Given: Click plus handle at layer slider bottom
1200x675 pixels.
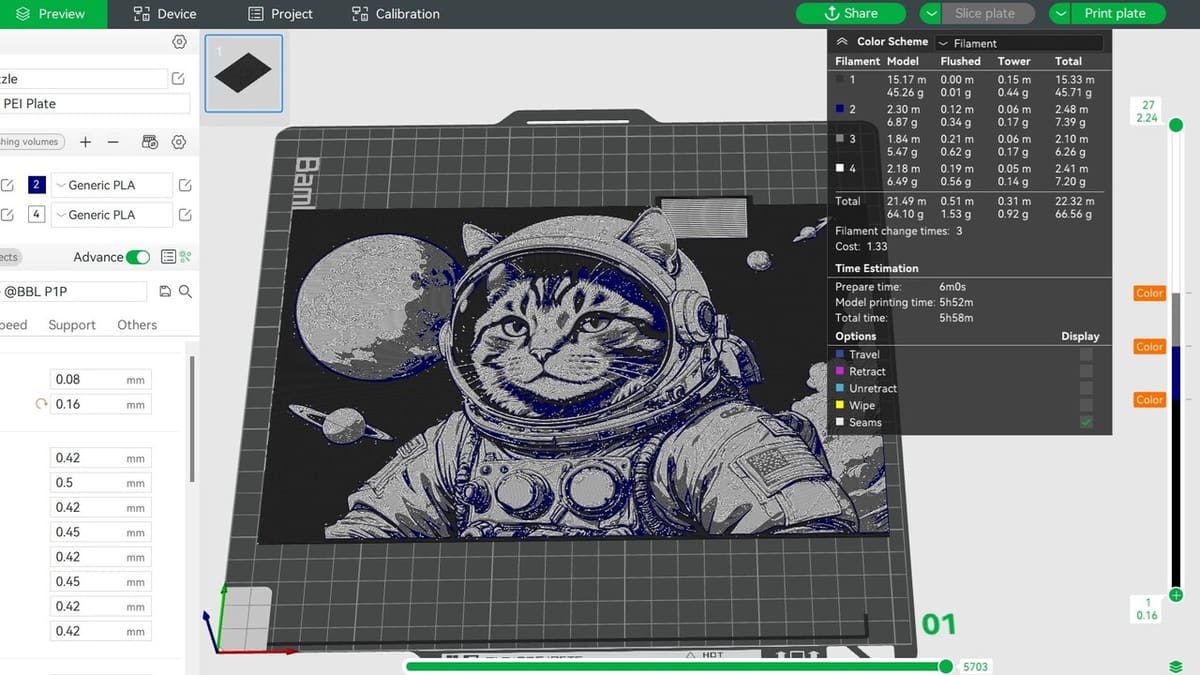Looking at the screenshot, I should click(x=1176, y=595).
